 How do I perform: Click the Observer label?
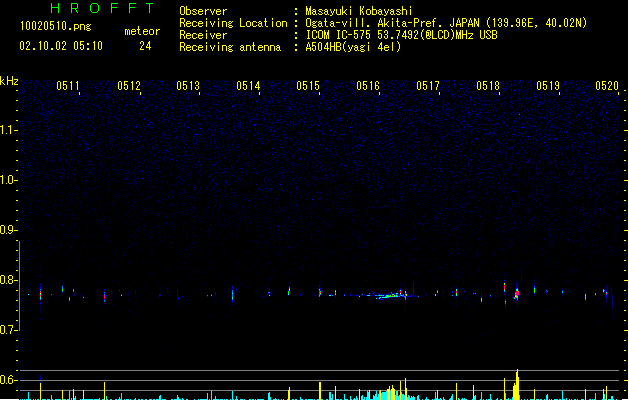203,11
